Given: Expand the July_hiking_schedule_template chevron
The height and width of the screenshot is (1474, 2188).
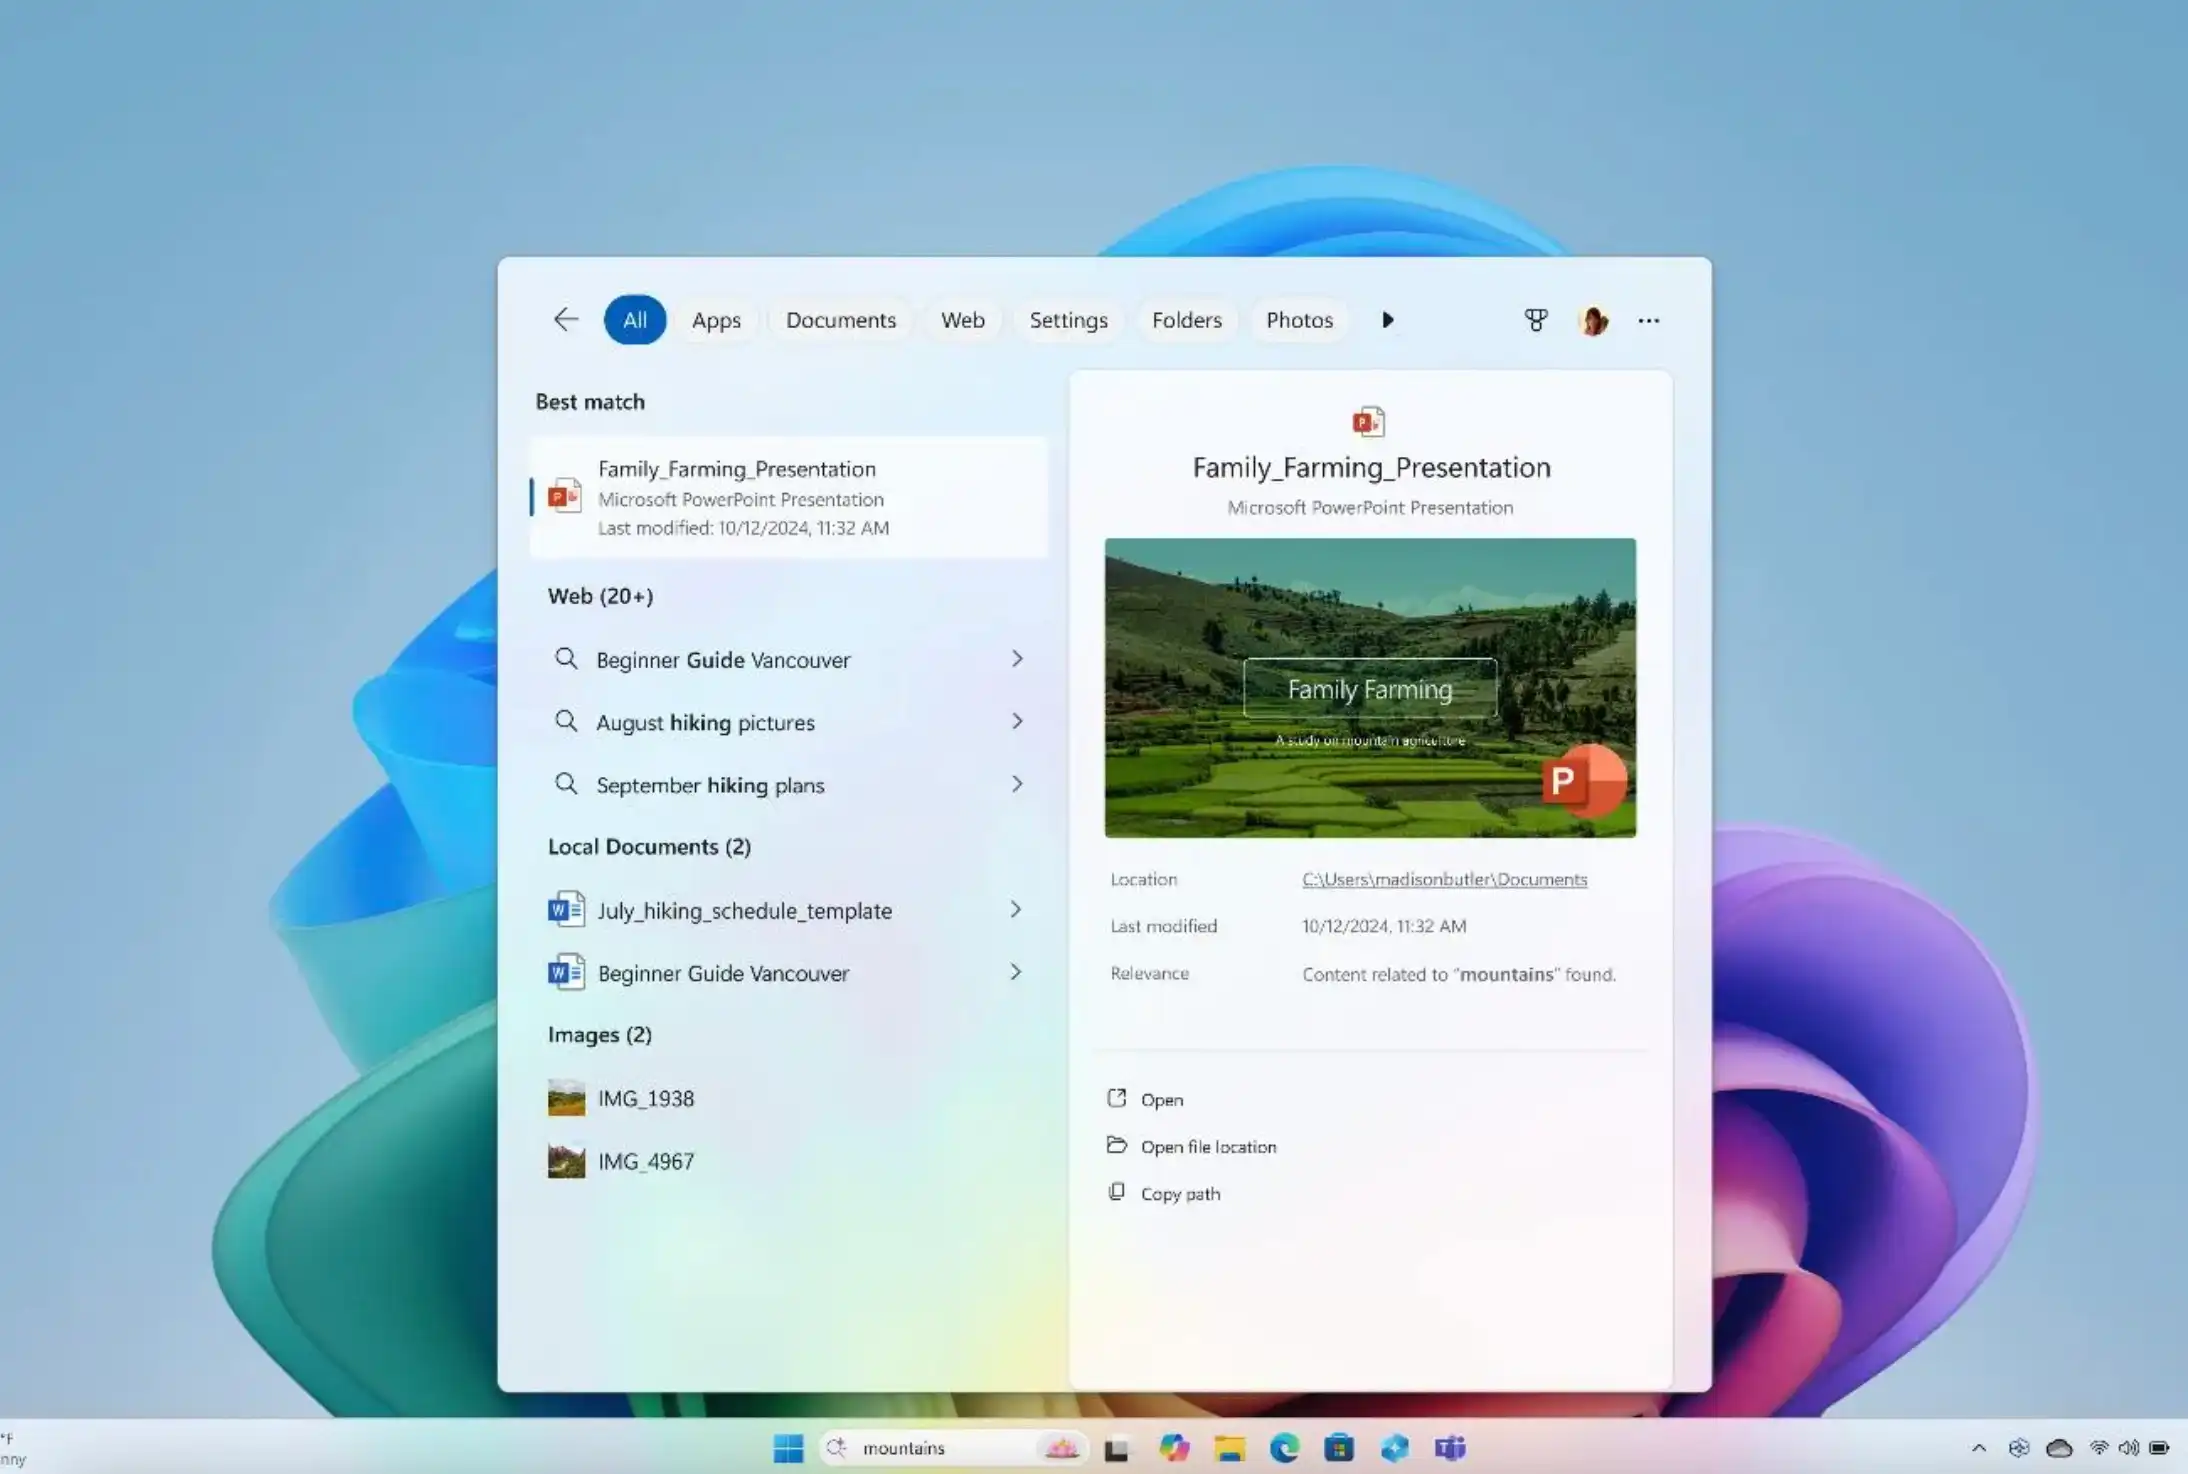Looking at the screenshot, I should (1015, 909).
